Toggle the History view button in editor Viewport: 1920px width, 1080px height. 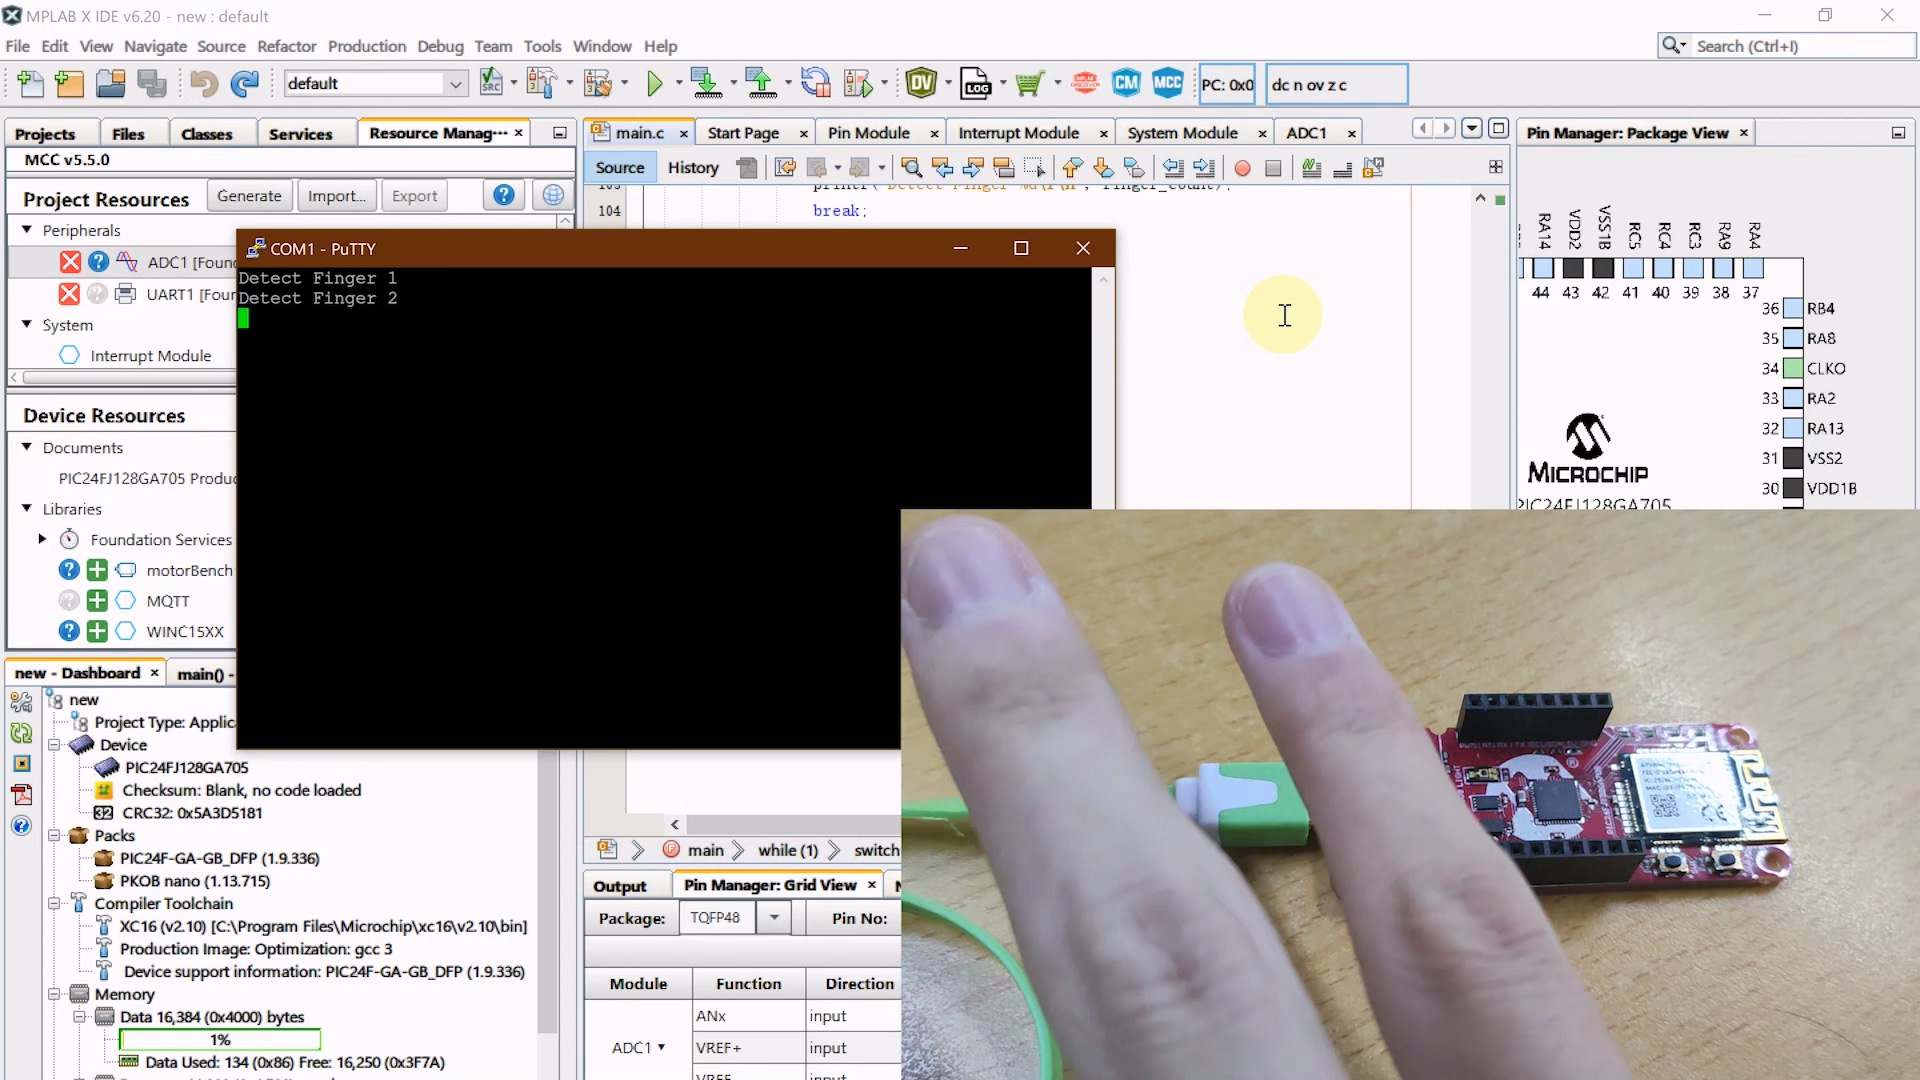pyautogui.click(x=693, y=168)
